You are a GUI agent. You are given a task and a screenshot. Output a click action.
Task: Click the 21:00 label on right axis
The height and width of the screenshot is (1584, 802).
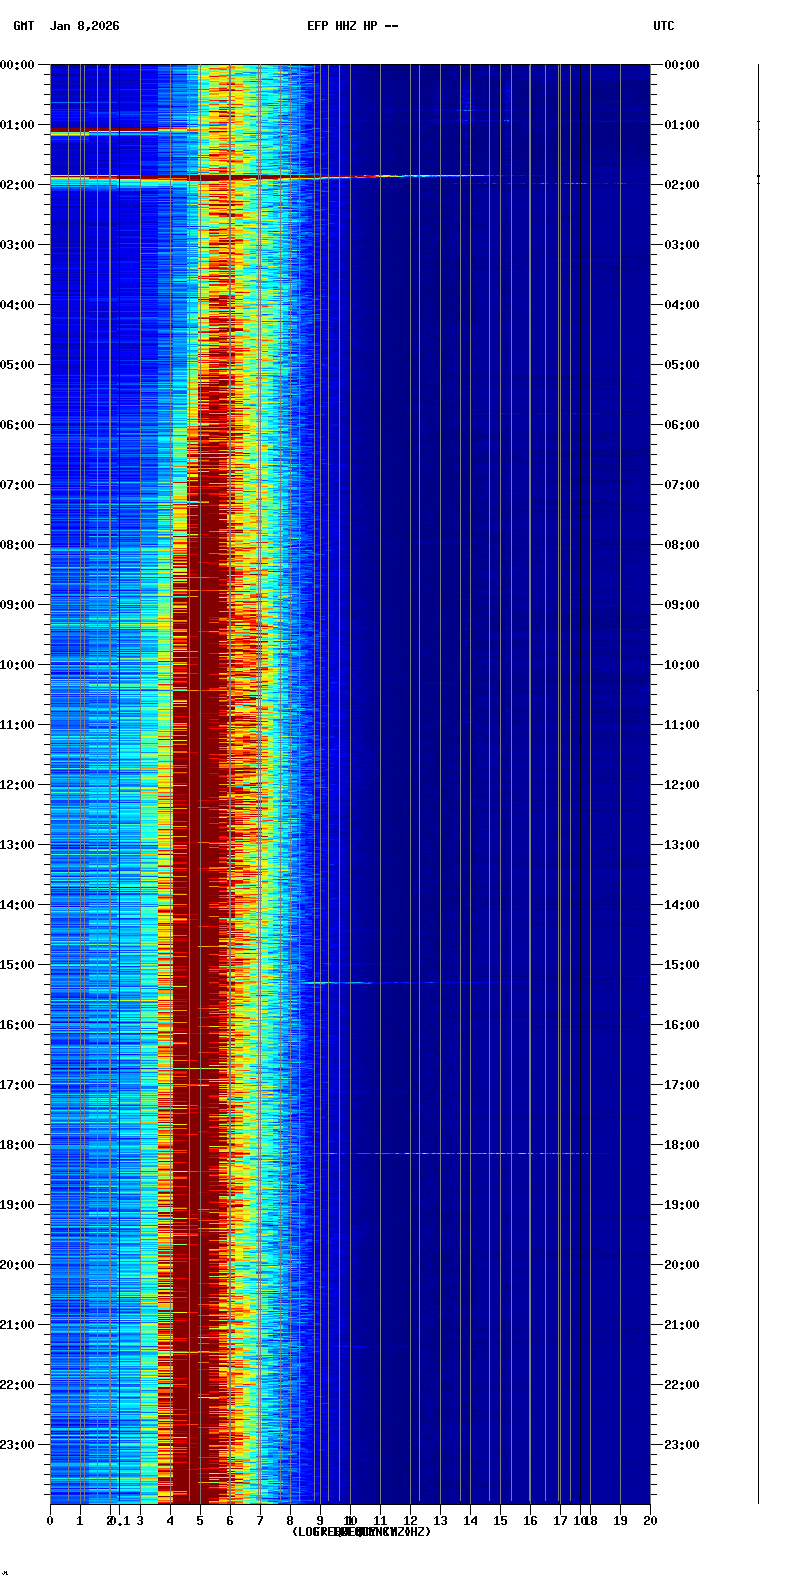pos(682,1325)
